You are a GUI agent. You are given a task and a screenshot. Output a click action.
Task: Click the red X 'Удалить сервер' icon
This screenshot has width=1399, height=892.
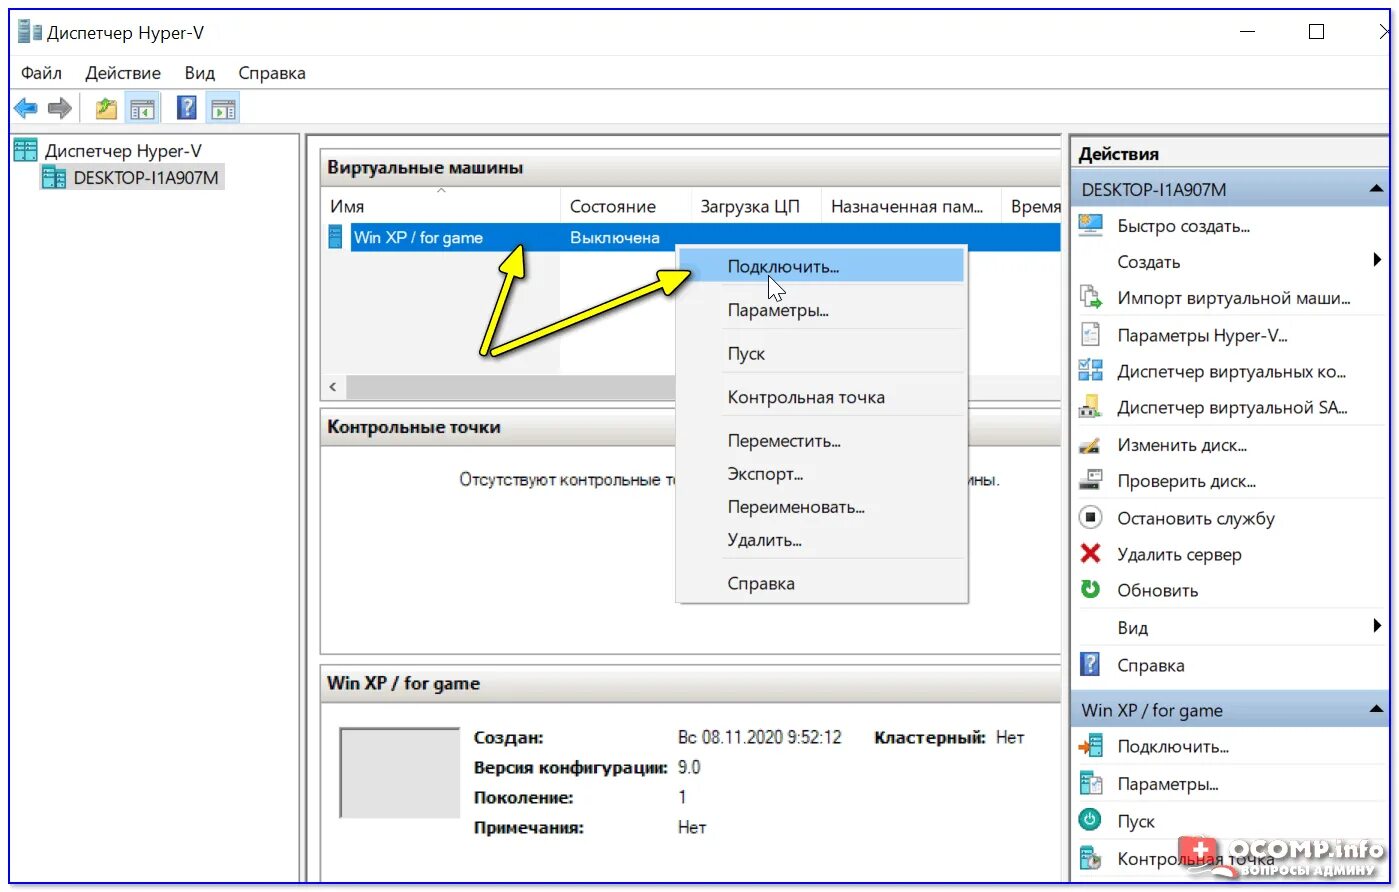click(1090, 554)
